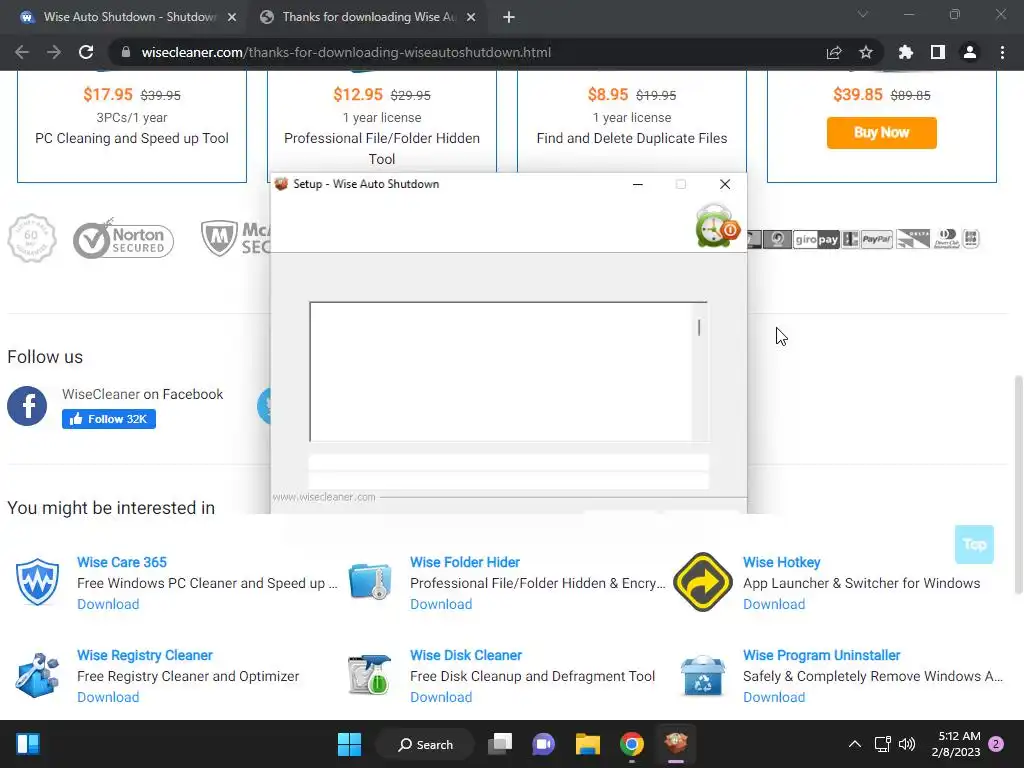
Task: Close the Setup Wise Auto Shutdown window
Action: pos(725,184)
